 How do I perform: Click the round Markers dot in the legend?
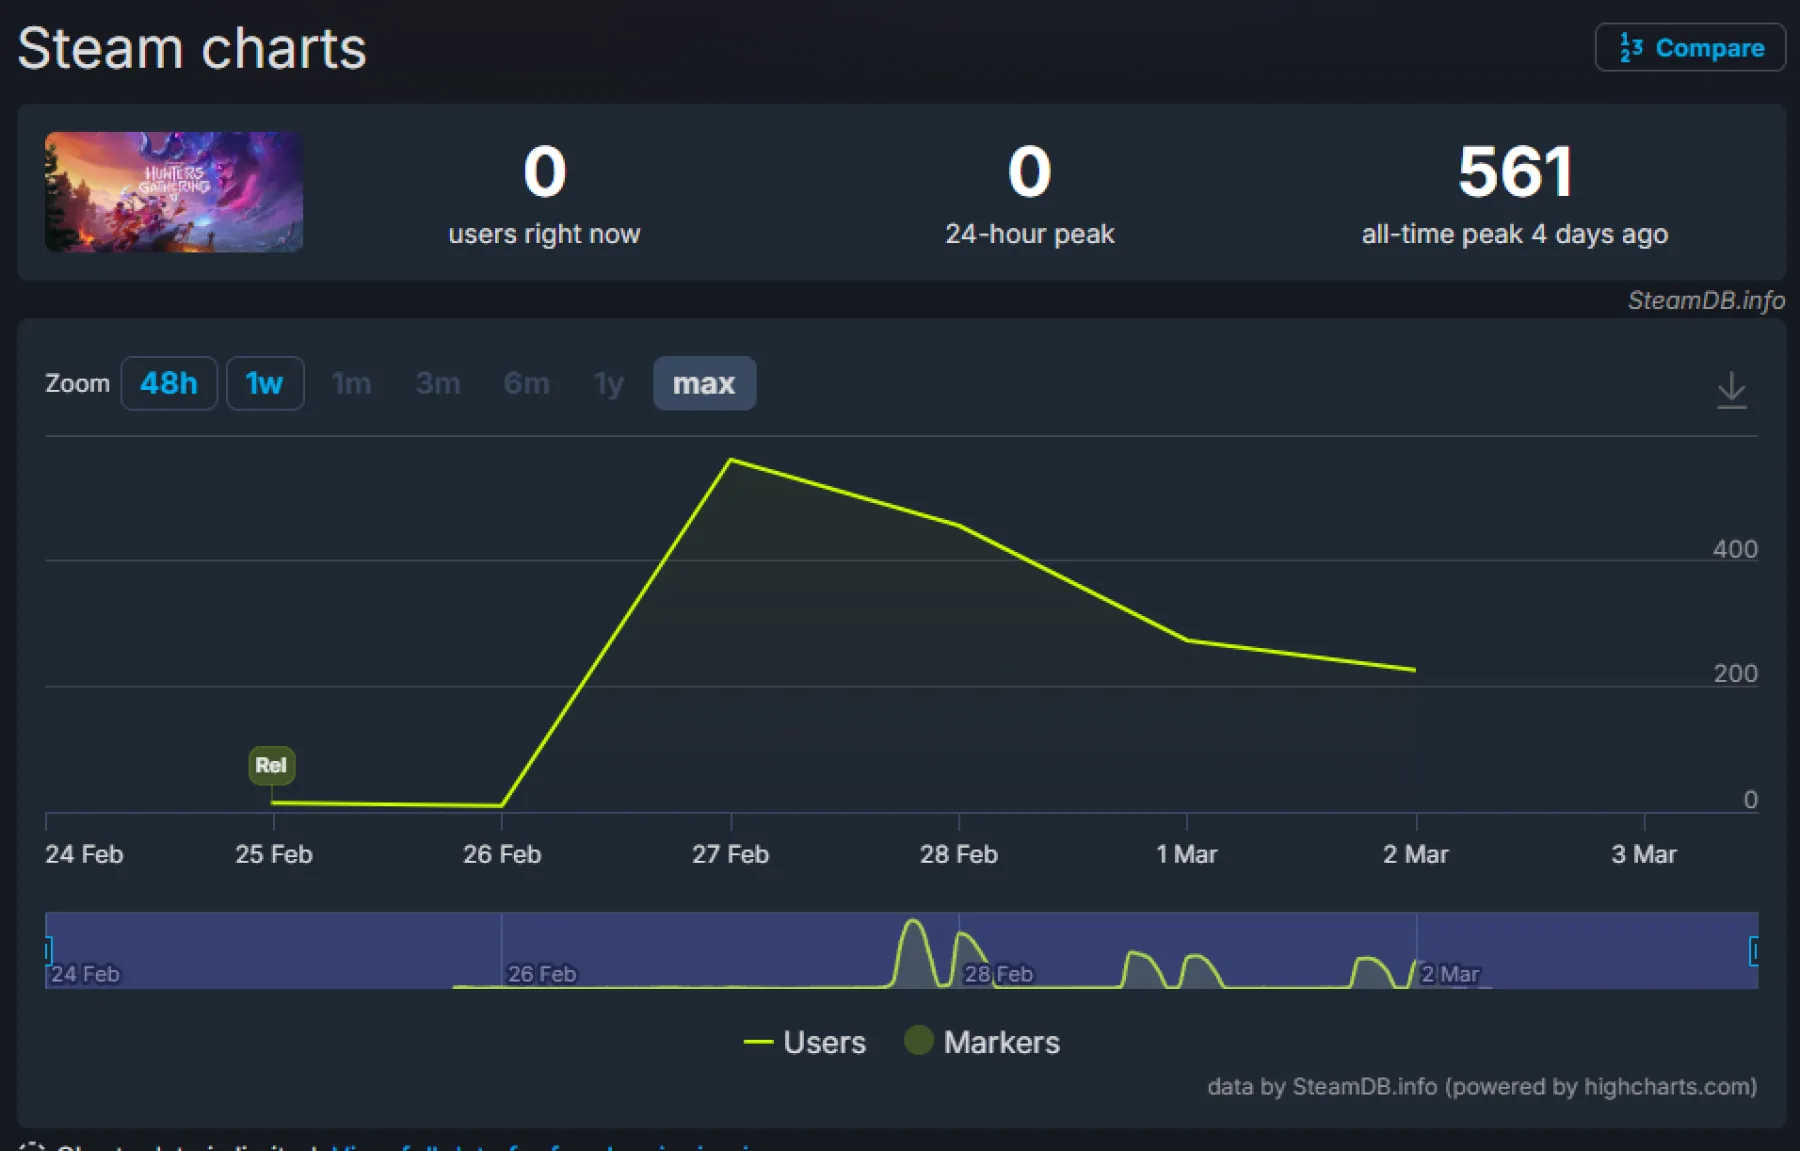click(x=917, y=1041)
